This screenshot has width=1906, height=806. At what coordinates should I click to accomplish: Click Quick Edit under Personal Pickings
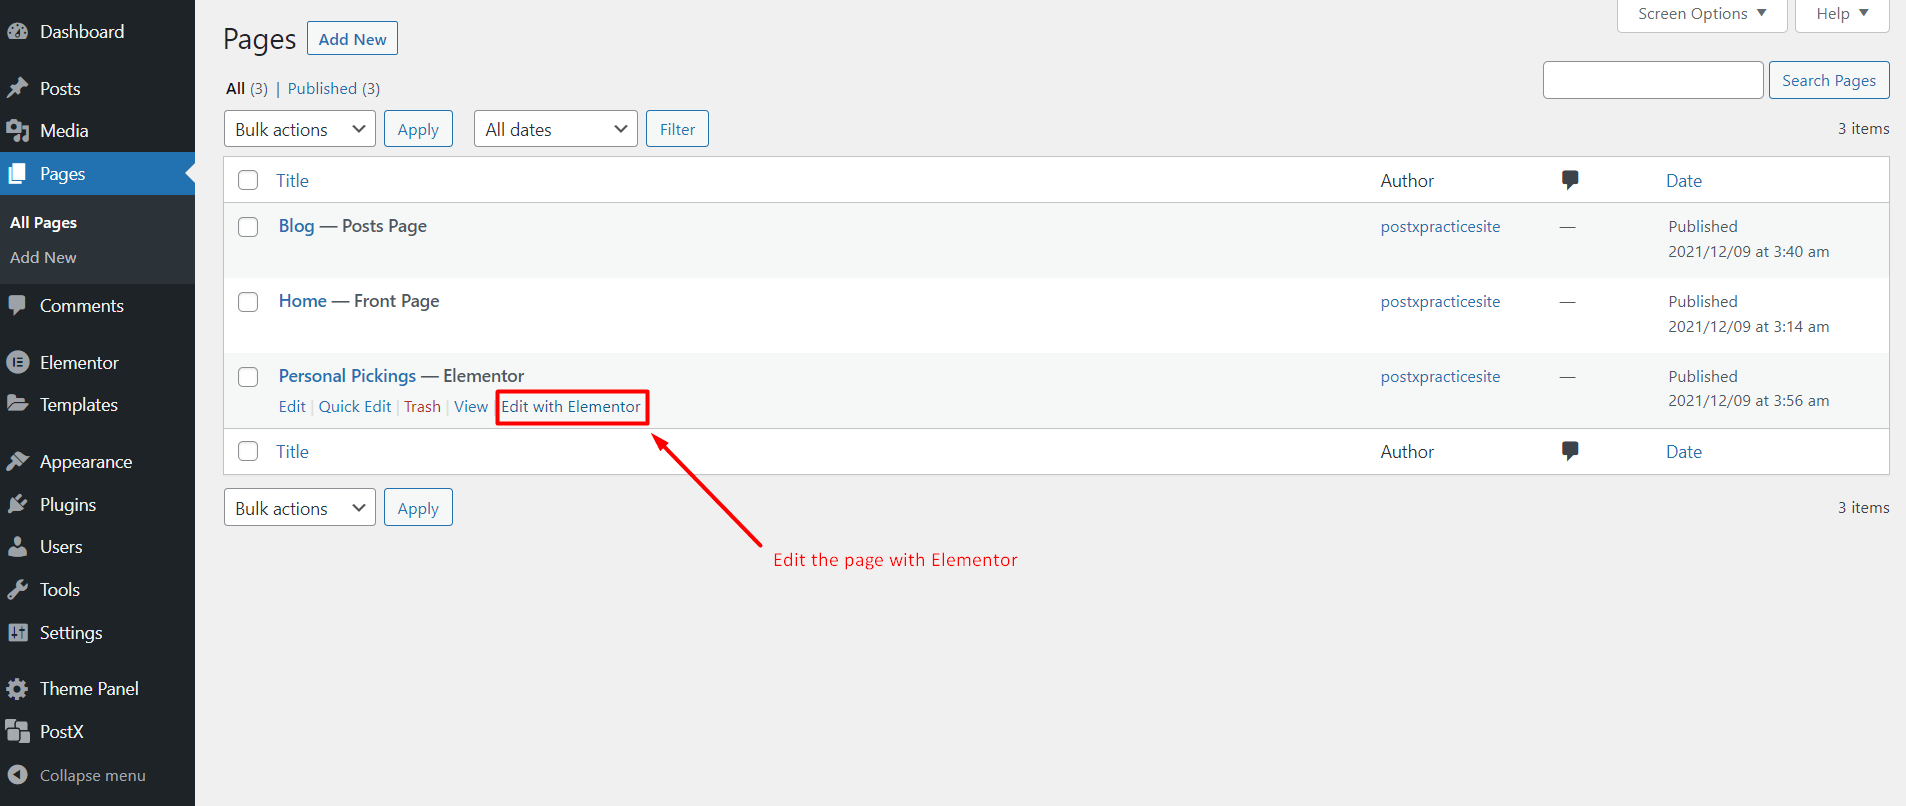click(x=355, y=407)
